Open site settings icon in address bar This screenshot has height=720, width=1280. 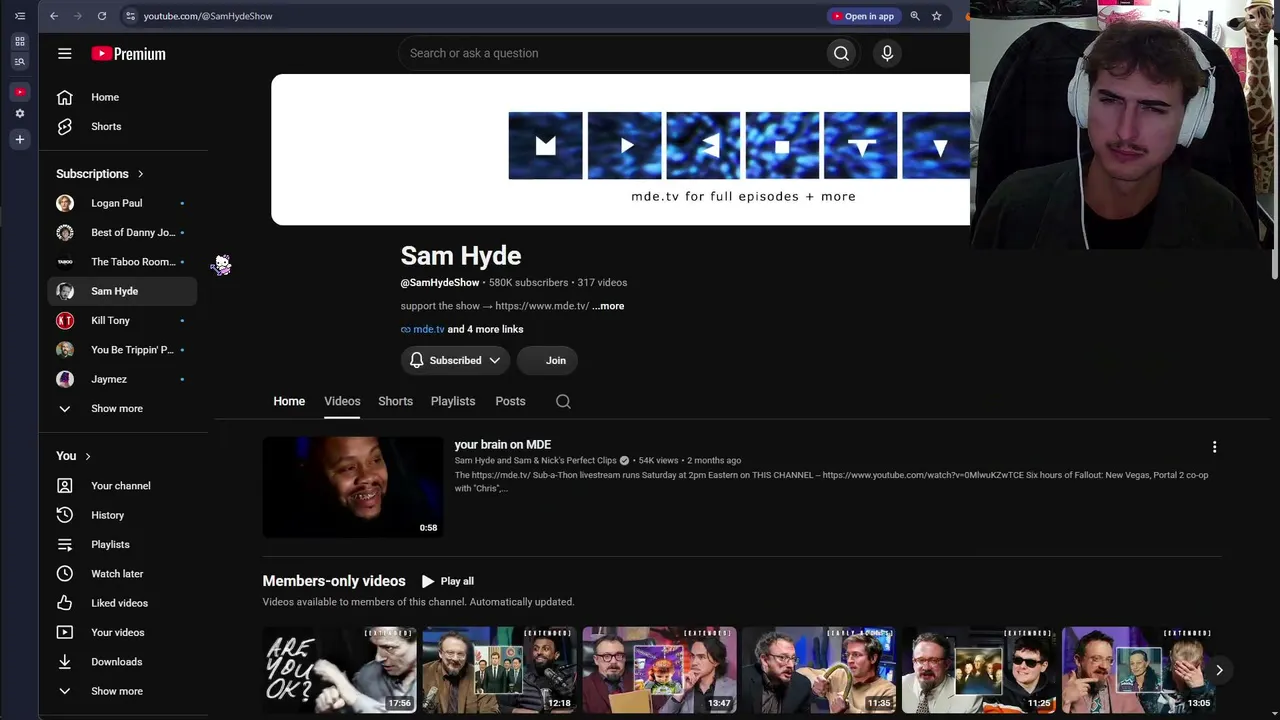point(130,16)
